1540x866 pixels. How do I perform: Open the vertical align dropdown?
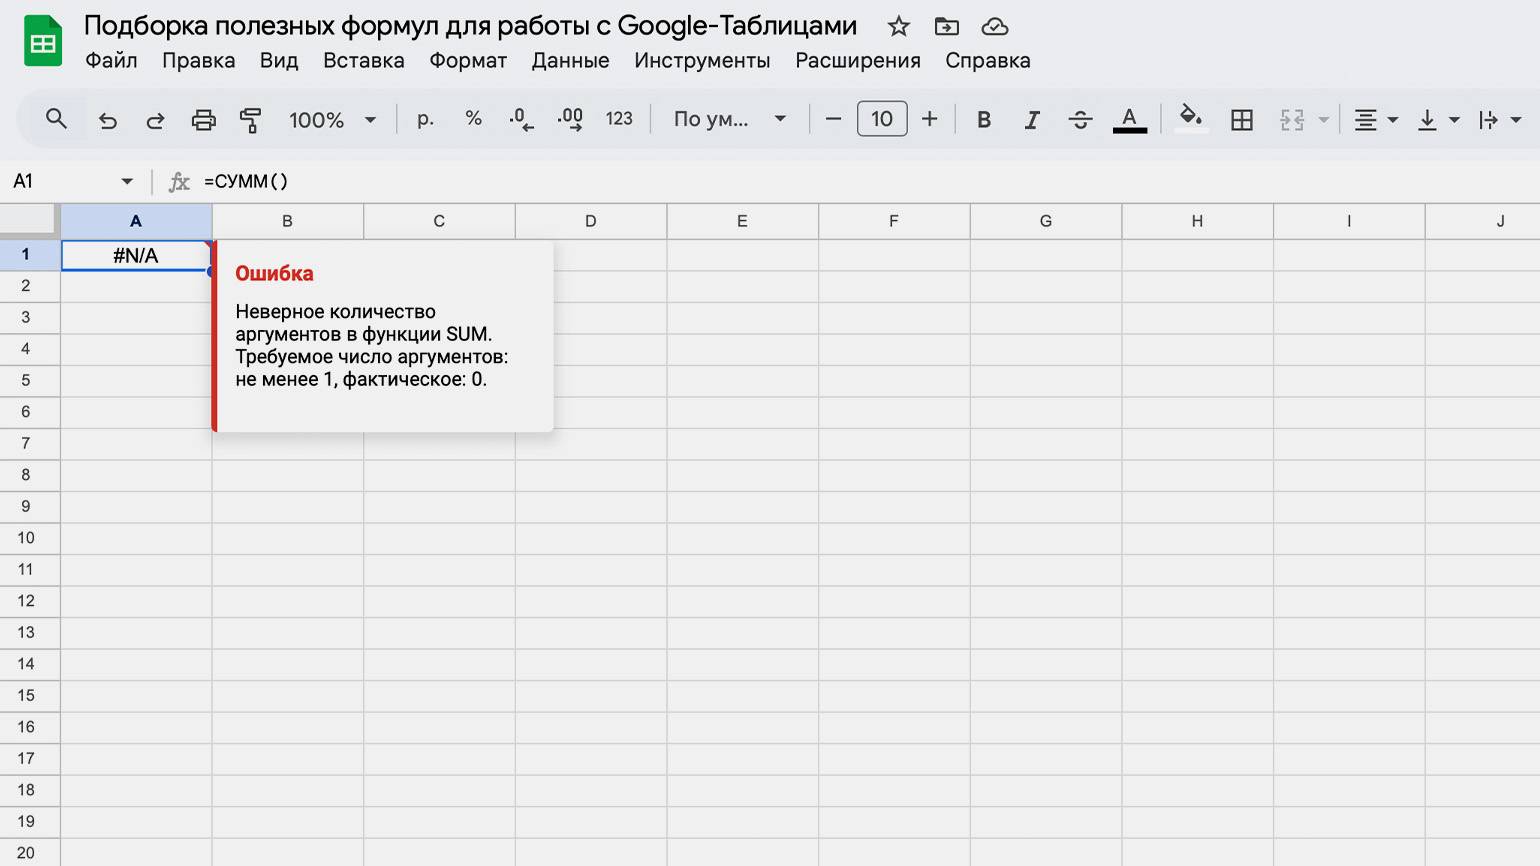(1438, 120)
